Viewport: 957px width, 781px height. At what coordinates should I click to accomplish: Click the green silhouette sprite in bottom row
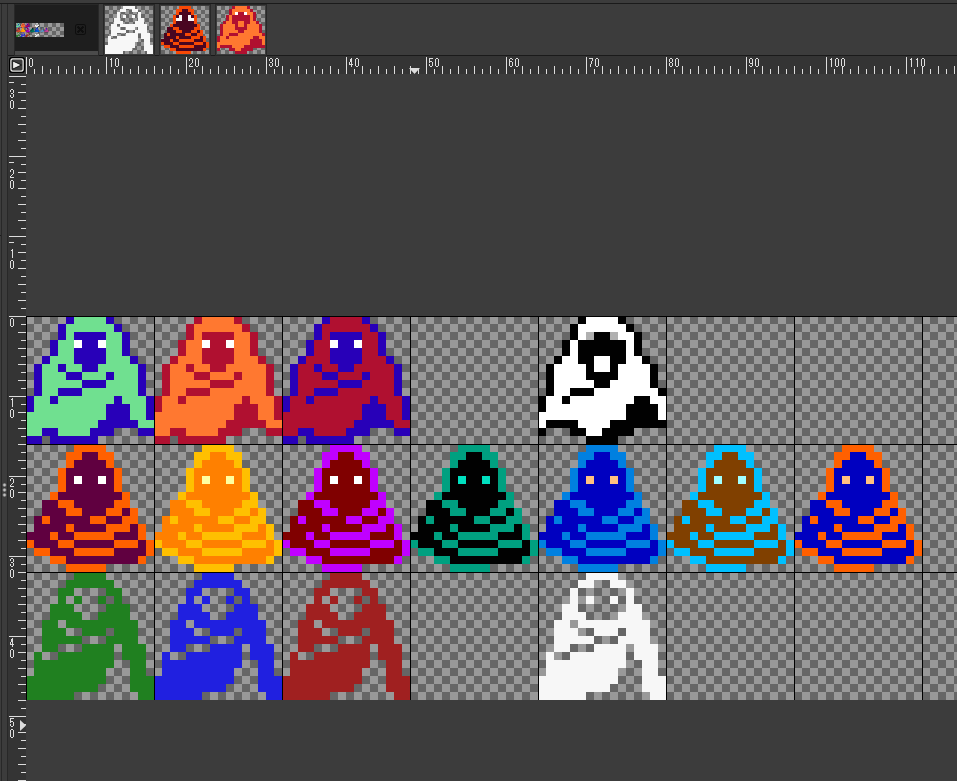90,636
